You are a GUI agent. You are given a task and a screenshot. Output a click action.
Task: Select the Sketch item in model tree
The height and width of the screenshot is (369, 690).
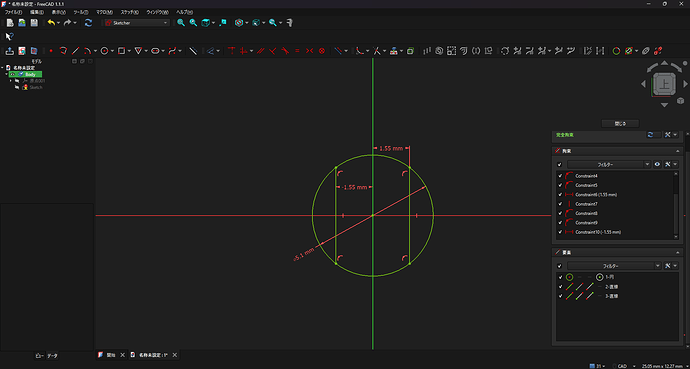(36, 88)
